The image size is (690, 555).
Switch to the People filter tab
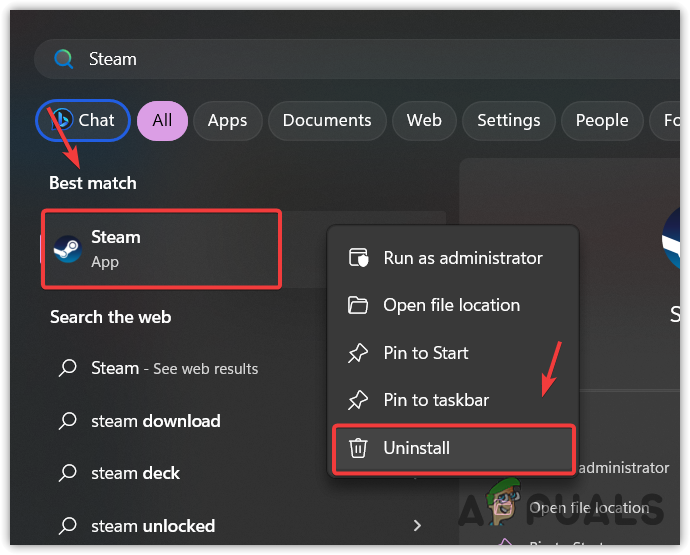[x=602, y=121]
